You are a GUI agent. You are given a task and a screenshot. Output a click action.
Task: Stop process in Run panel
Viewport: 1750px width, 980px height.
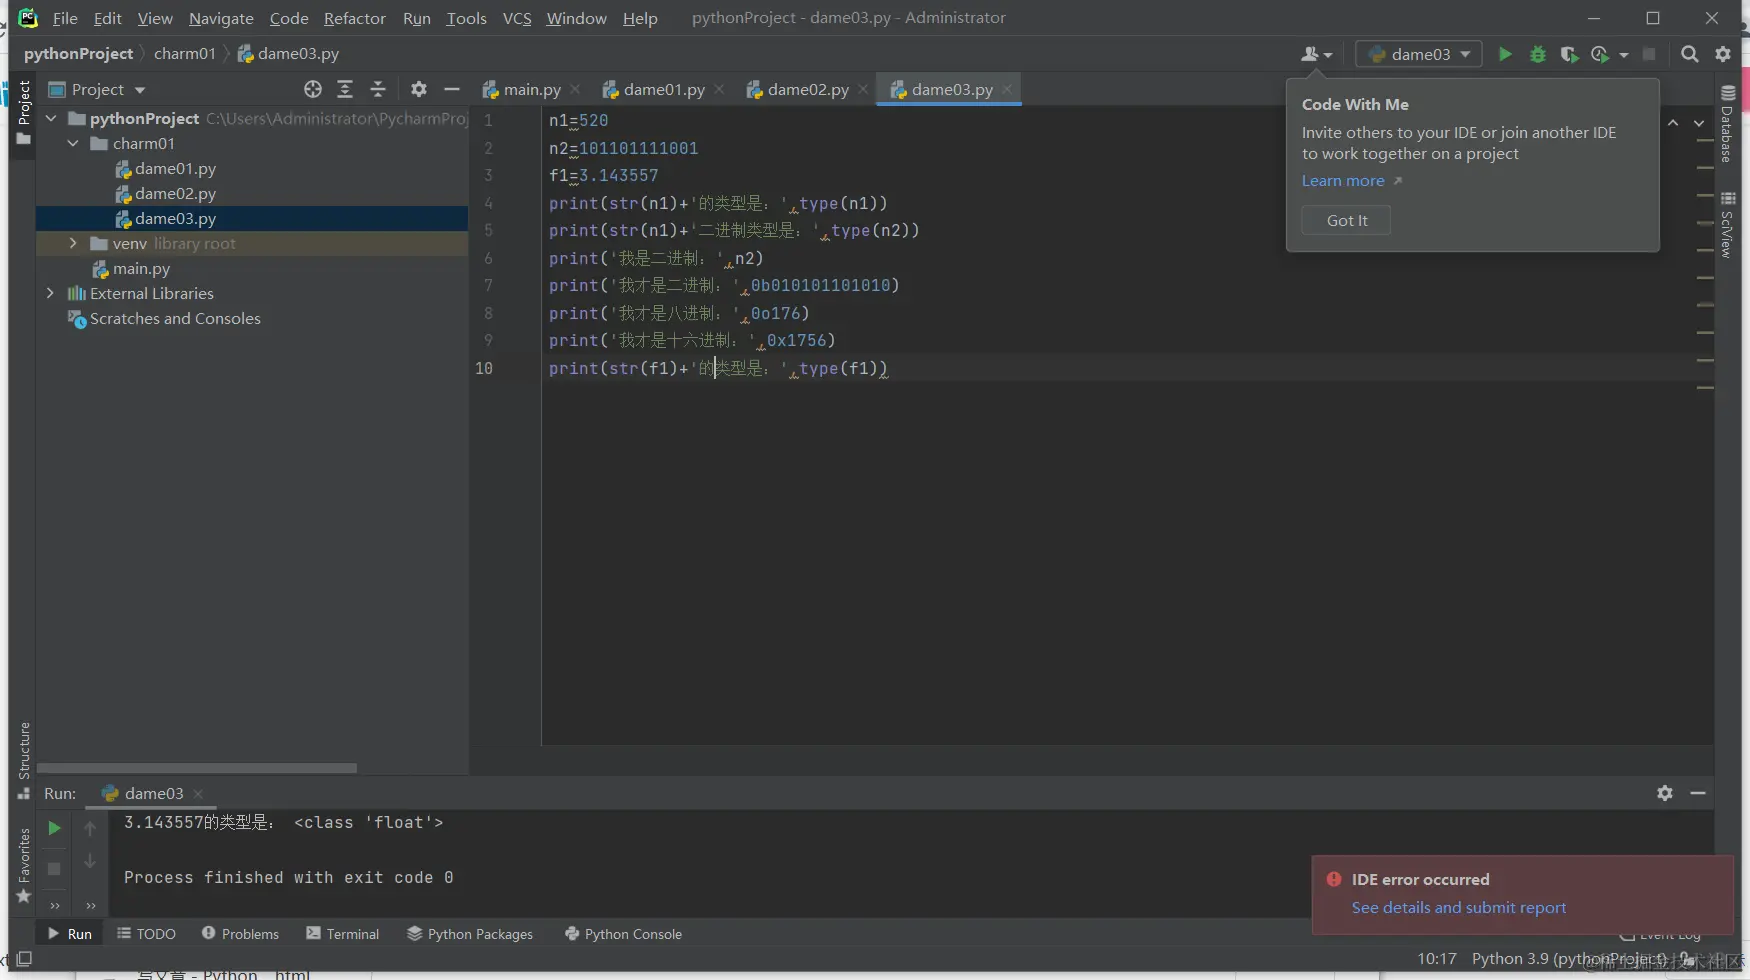point(54,868)
